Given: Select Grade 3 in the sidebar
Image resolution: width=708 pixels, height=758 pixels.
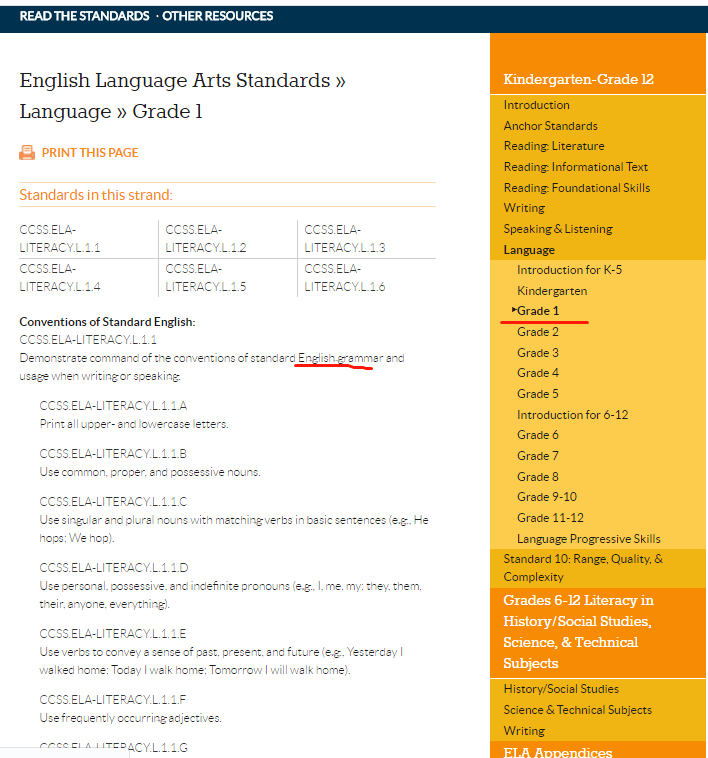Looking at the screenshot, I should pos(538,352).
